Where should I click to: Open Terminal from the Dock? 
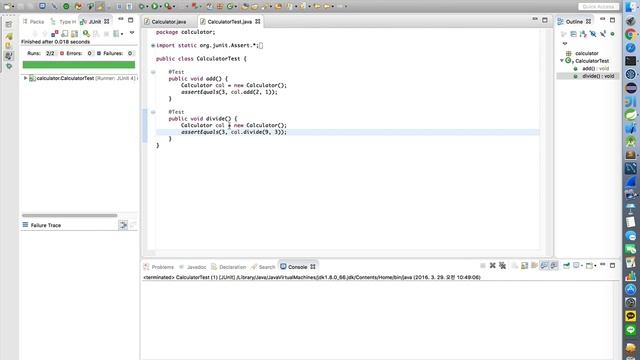pos(631,61)
